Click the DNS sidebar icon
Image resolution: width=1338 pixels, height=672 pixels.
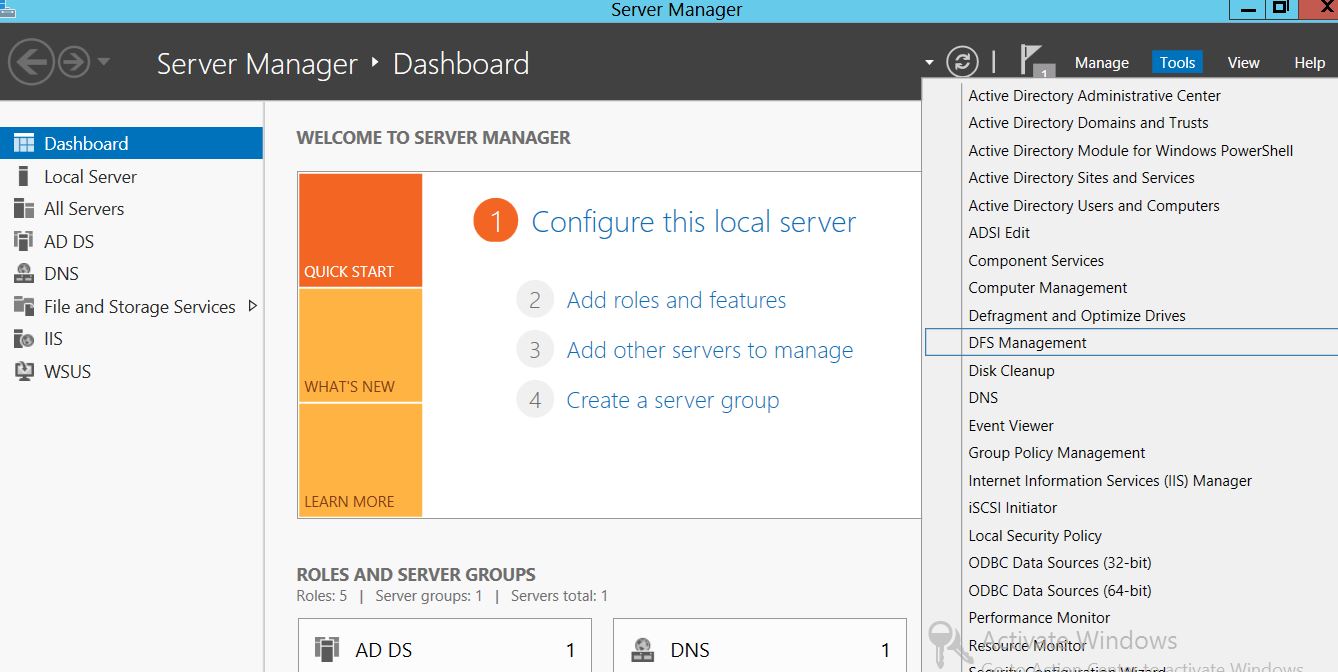coord(24,274)
